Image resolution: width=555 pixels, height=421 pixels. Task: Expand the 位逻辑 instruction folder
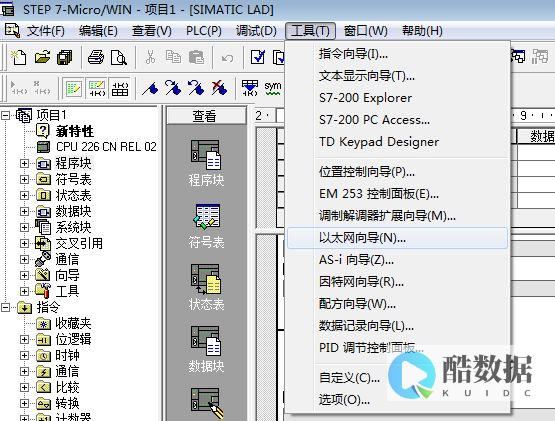click(x=24, y=339)
